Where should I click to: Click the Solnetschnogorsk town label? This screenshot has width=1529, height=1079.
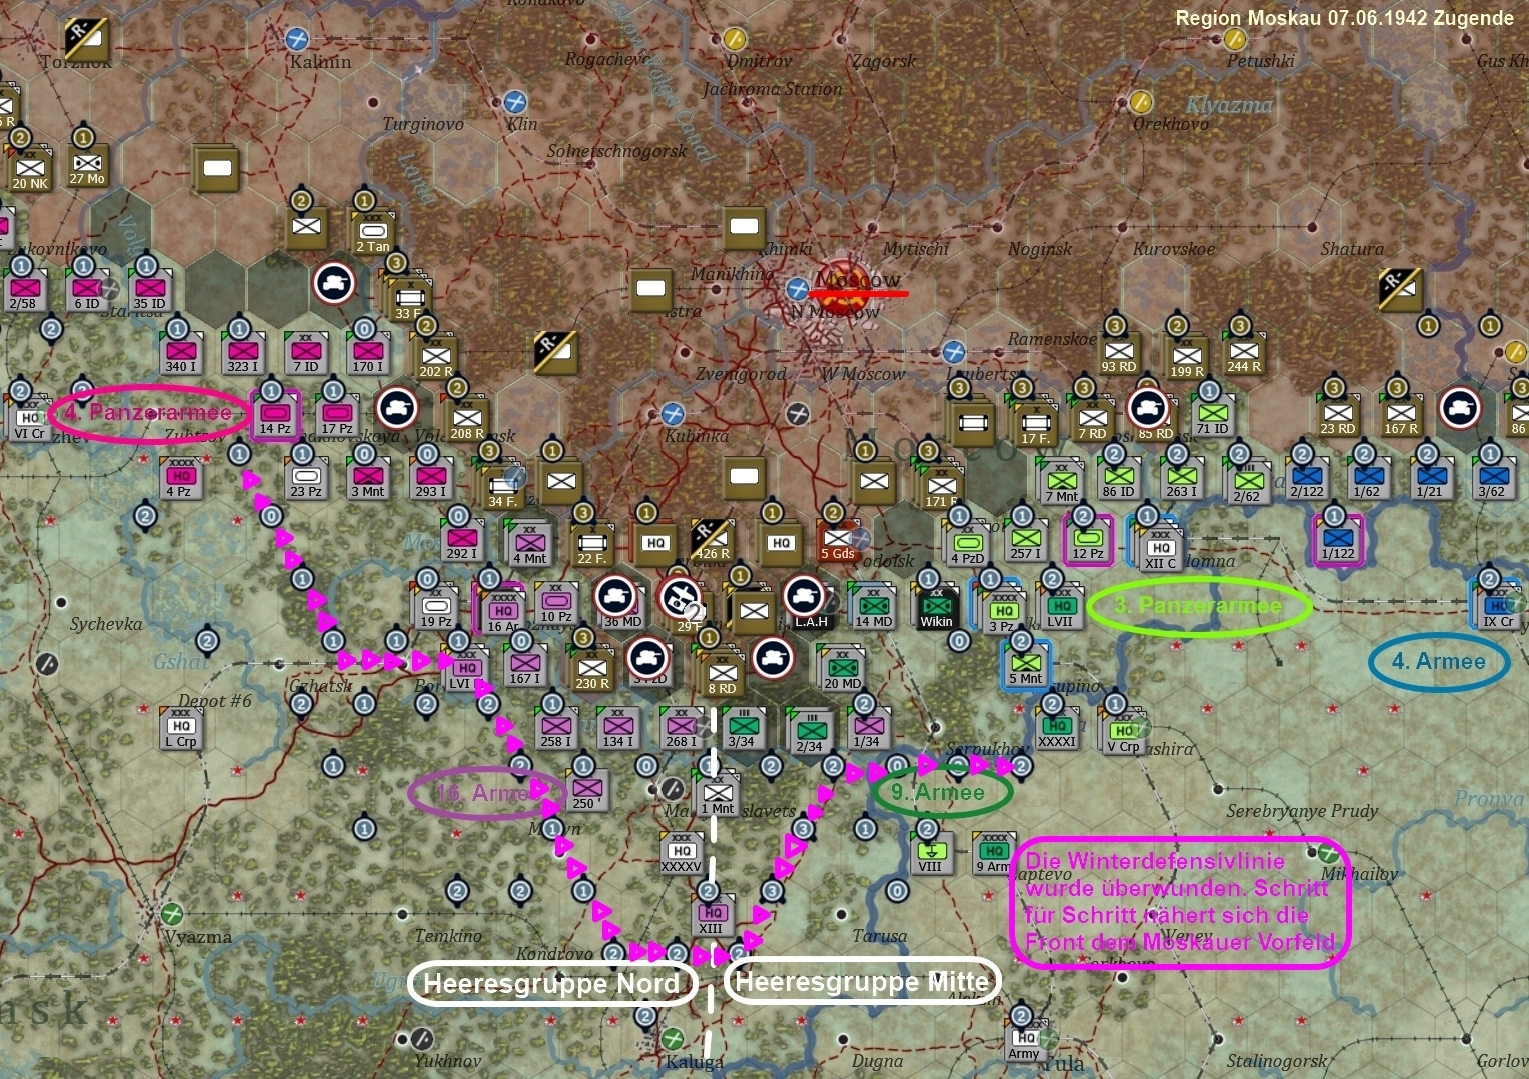pyautogui.click(x=617, y=151)
